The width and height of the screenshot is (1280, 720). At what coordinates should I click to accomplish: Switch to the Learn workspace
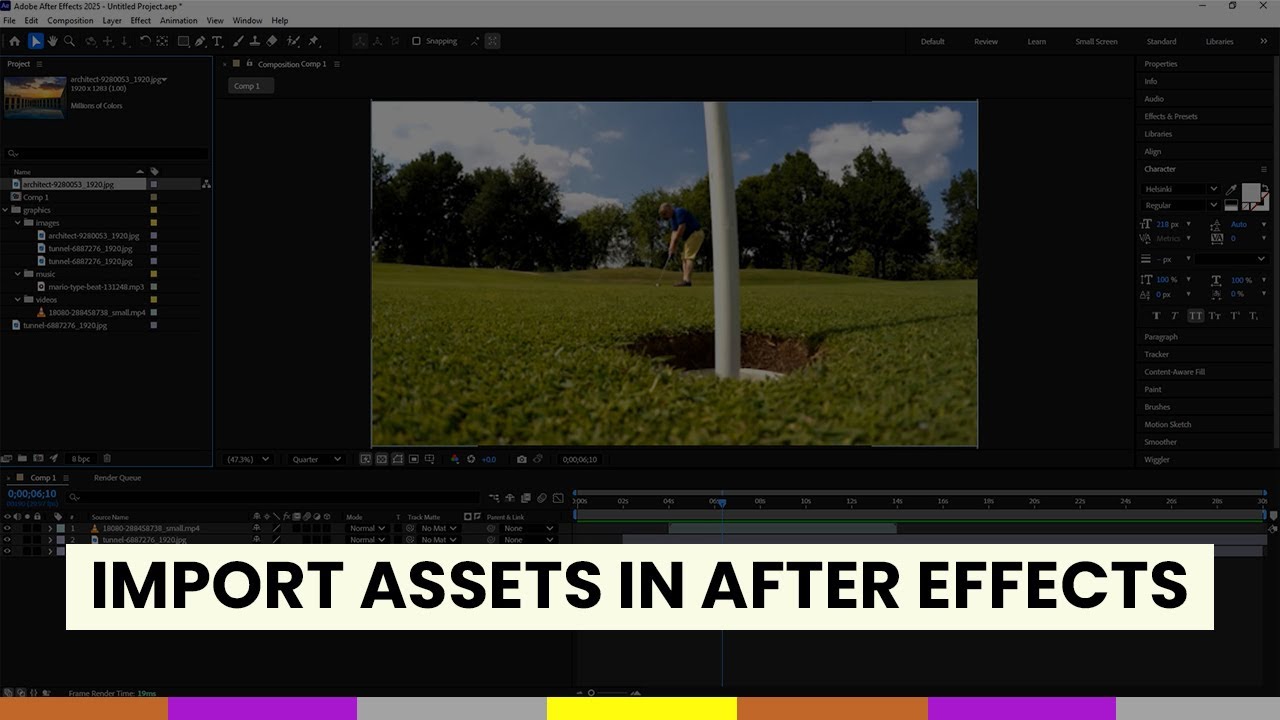(x=1037, y=42)
